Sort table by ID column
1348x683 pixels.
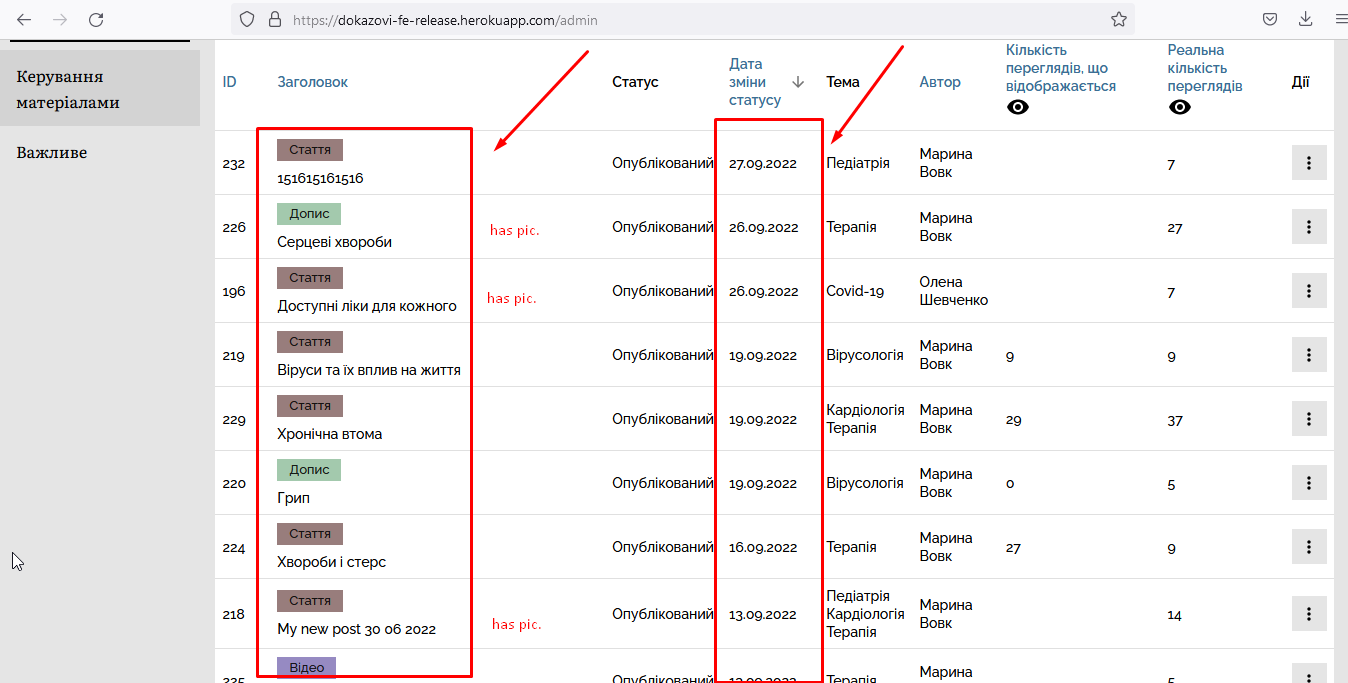pyautogui.click(x=229, y=82)
